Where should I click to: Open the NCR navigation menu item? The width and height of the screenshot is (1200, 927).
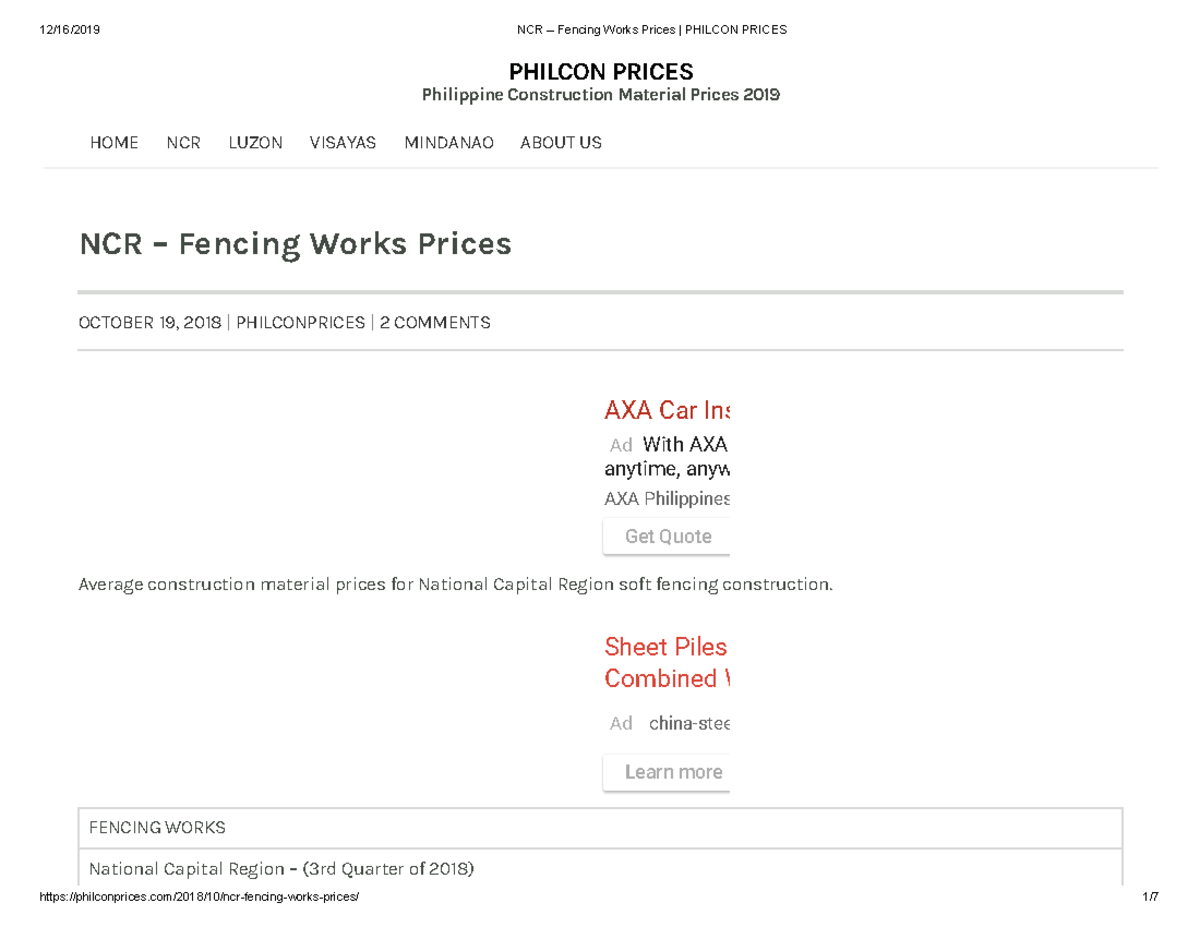[x=184, y=143]
